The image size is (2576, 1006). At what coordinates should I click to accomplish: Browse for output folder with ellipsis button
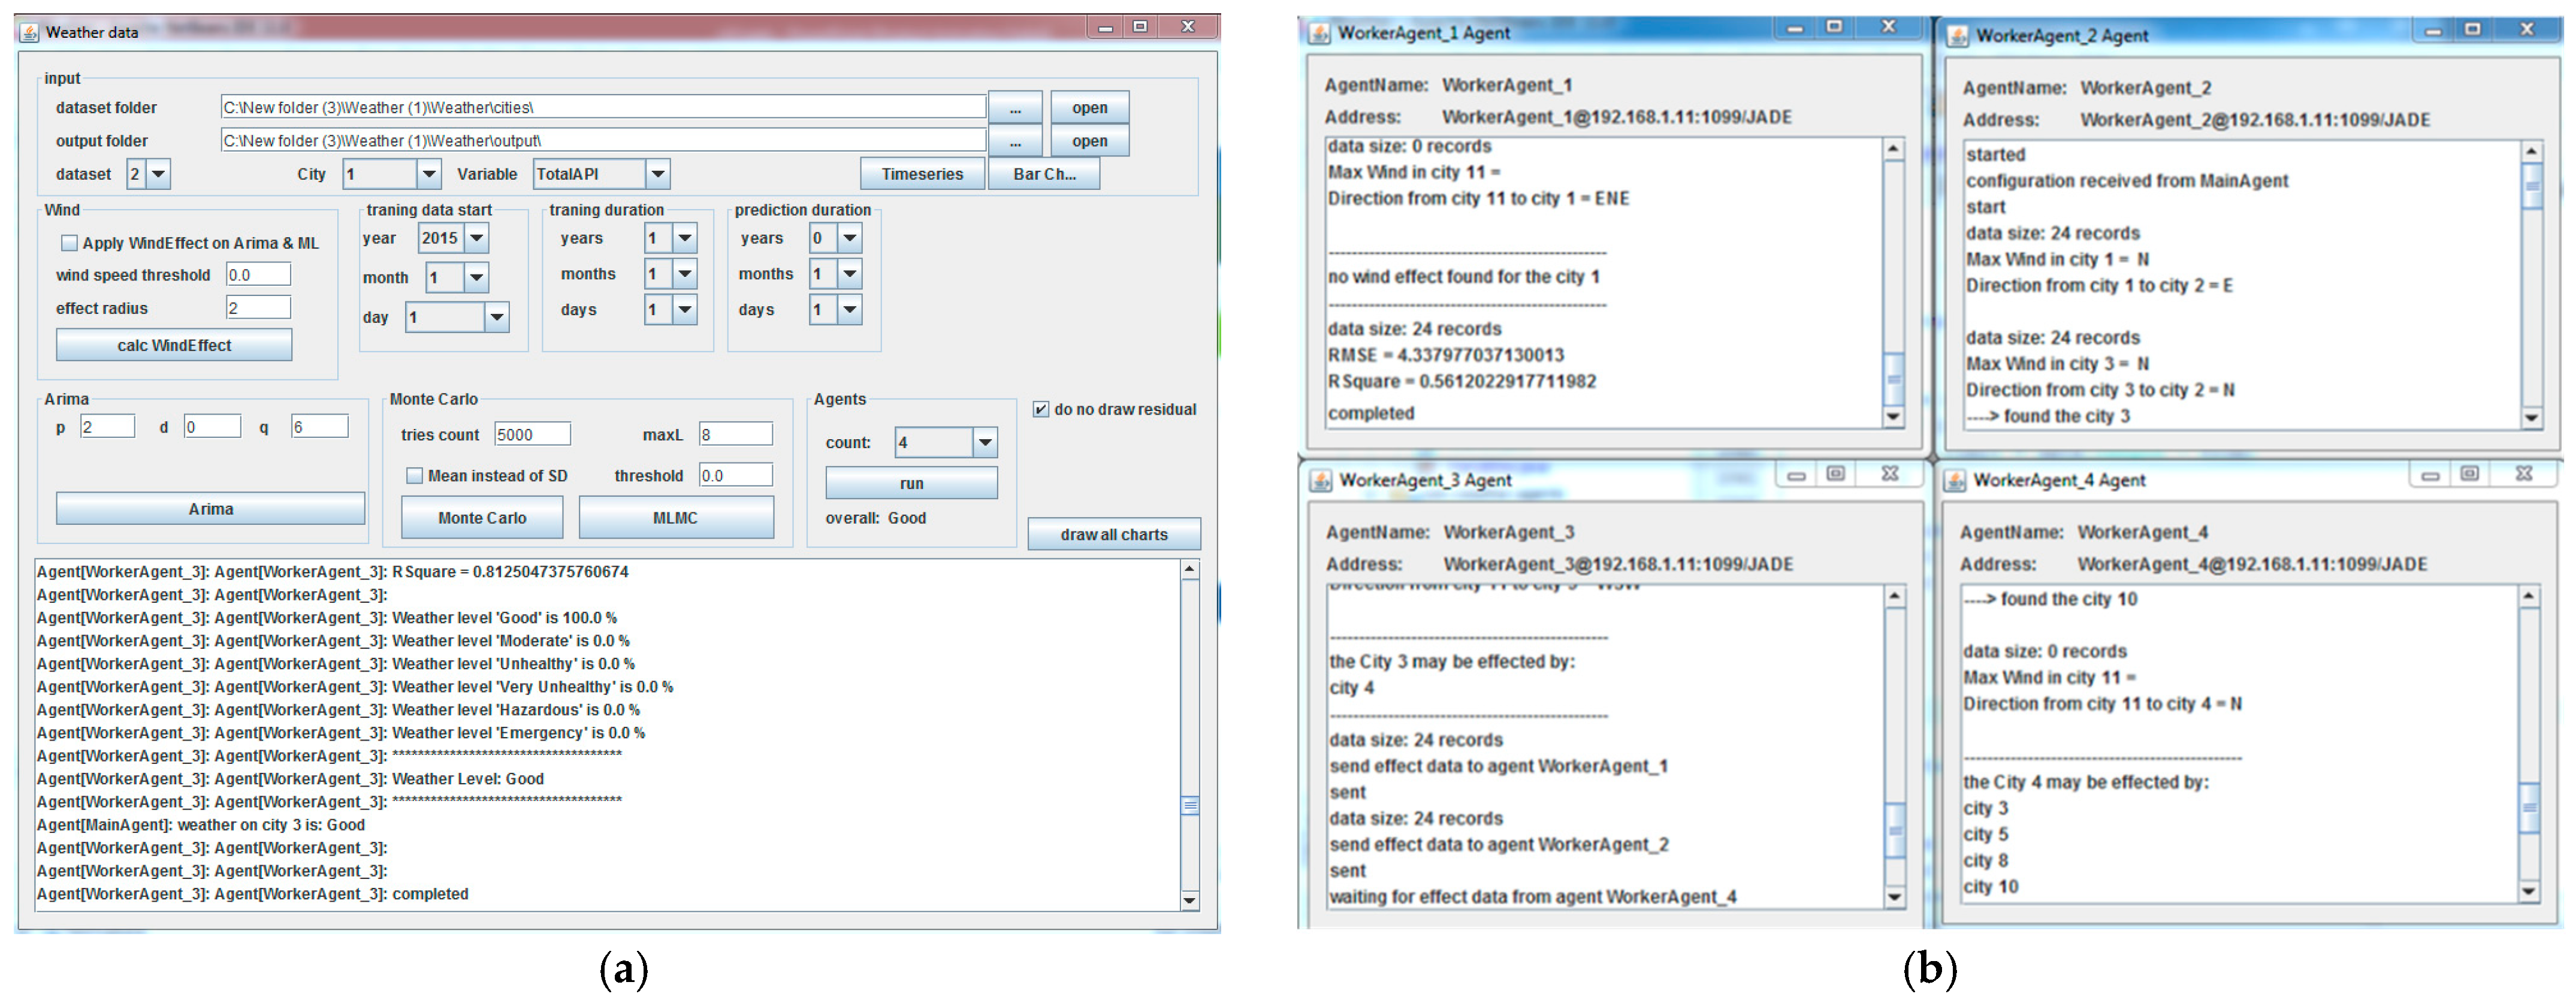[x=1014, y=141]
